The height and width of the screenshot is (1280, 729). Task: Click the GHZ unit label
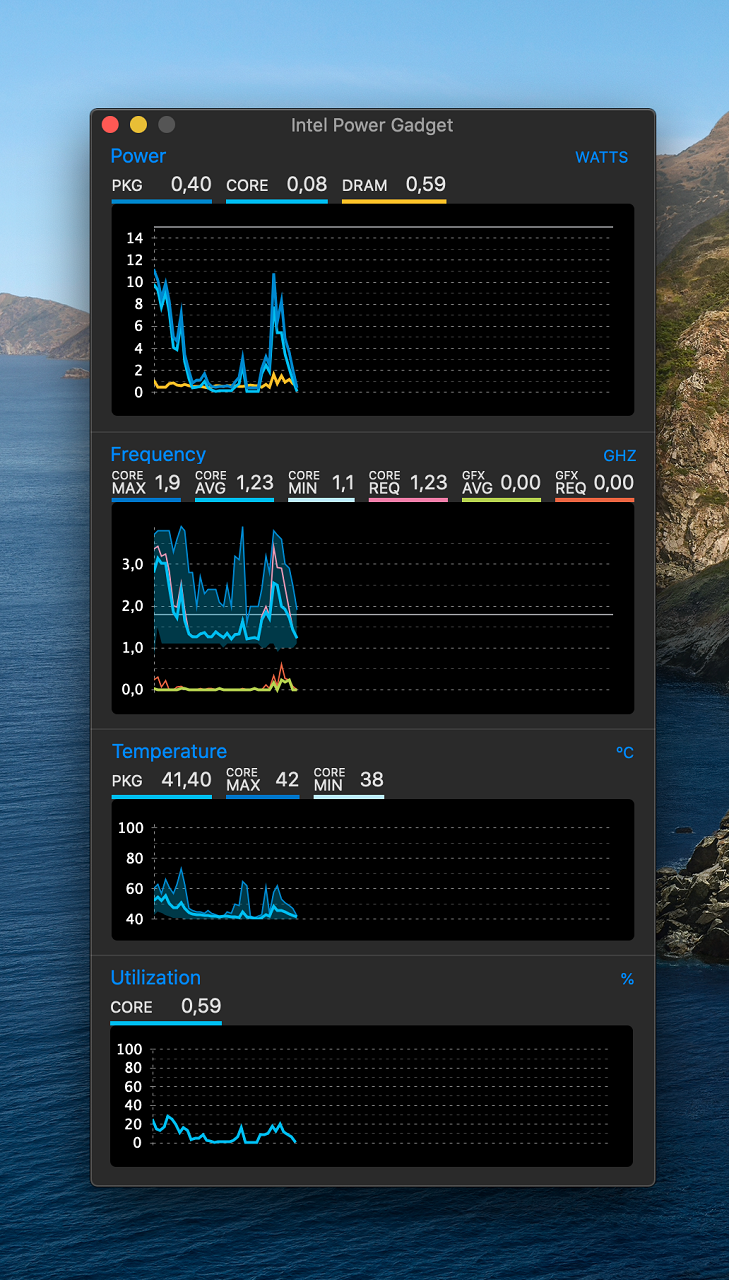[619, 456]
